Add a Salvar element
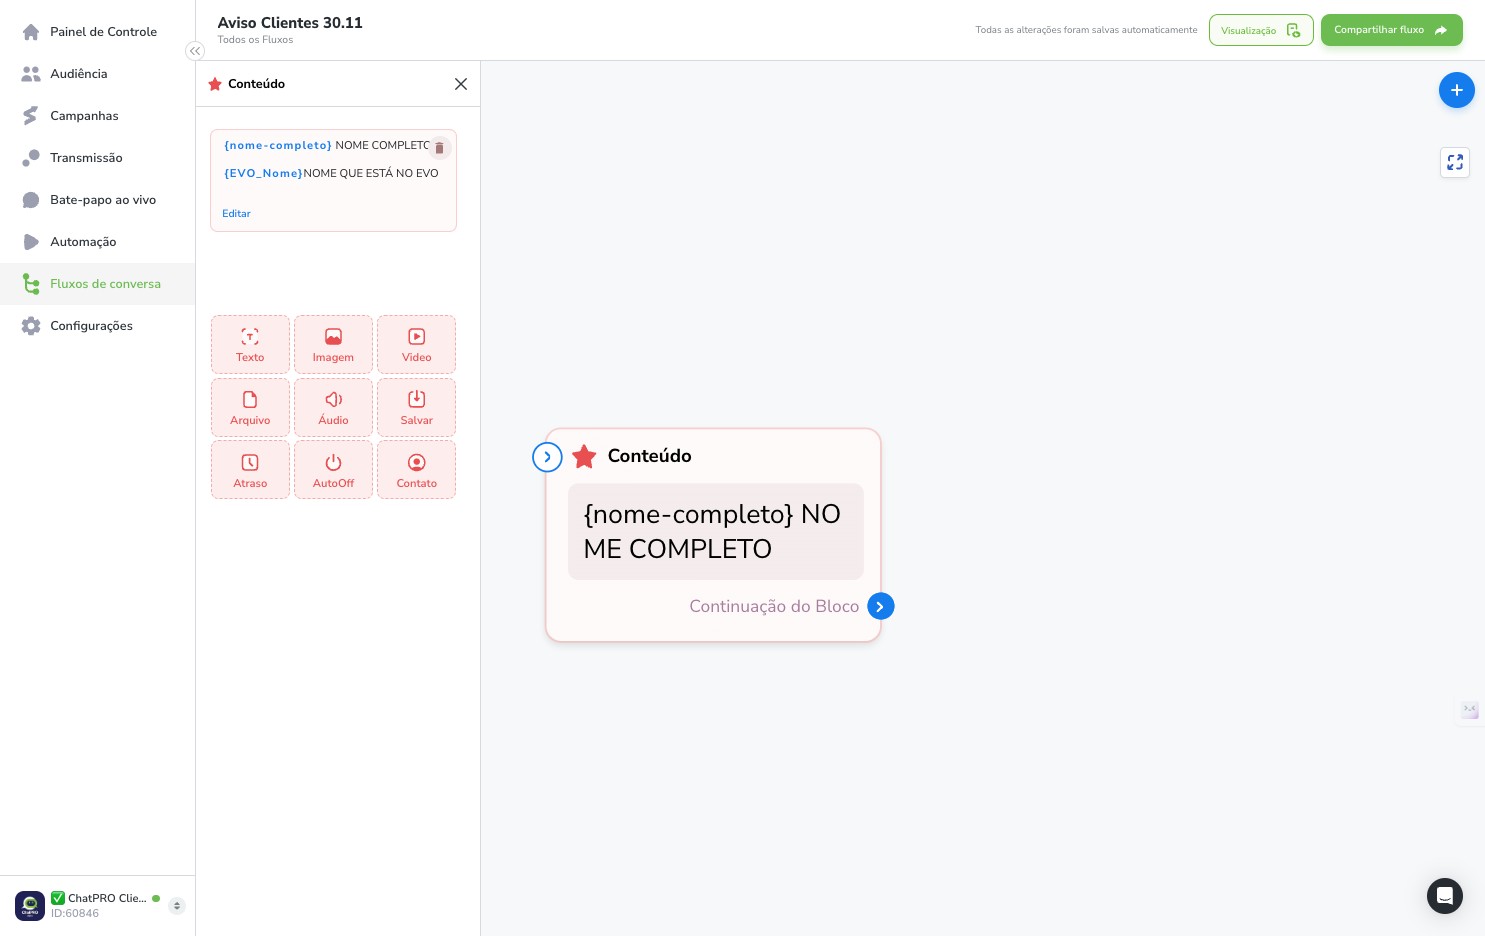This screenshot has width=1485, height=936. 416,408
